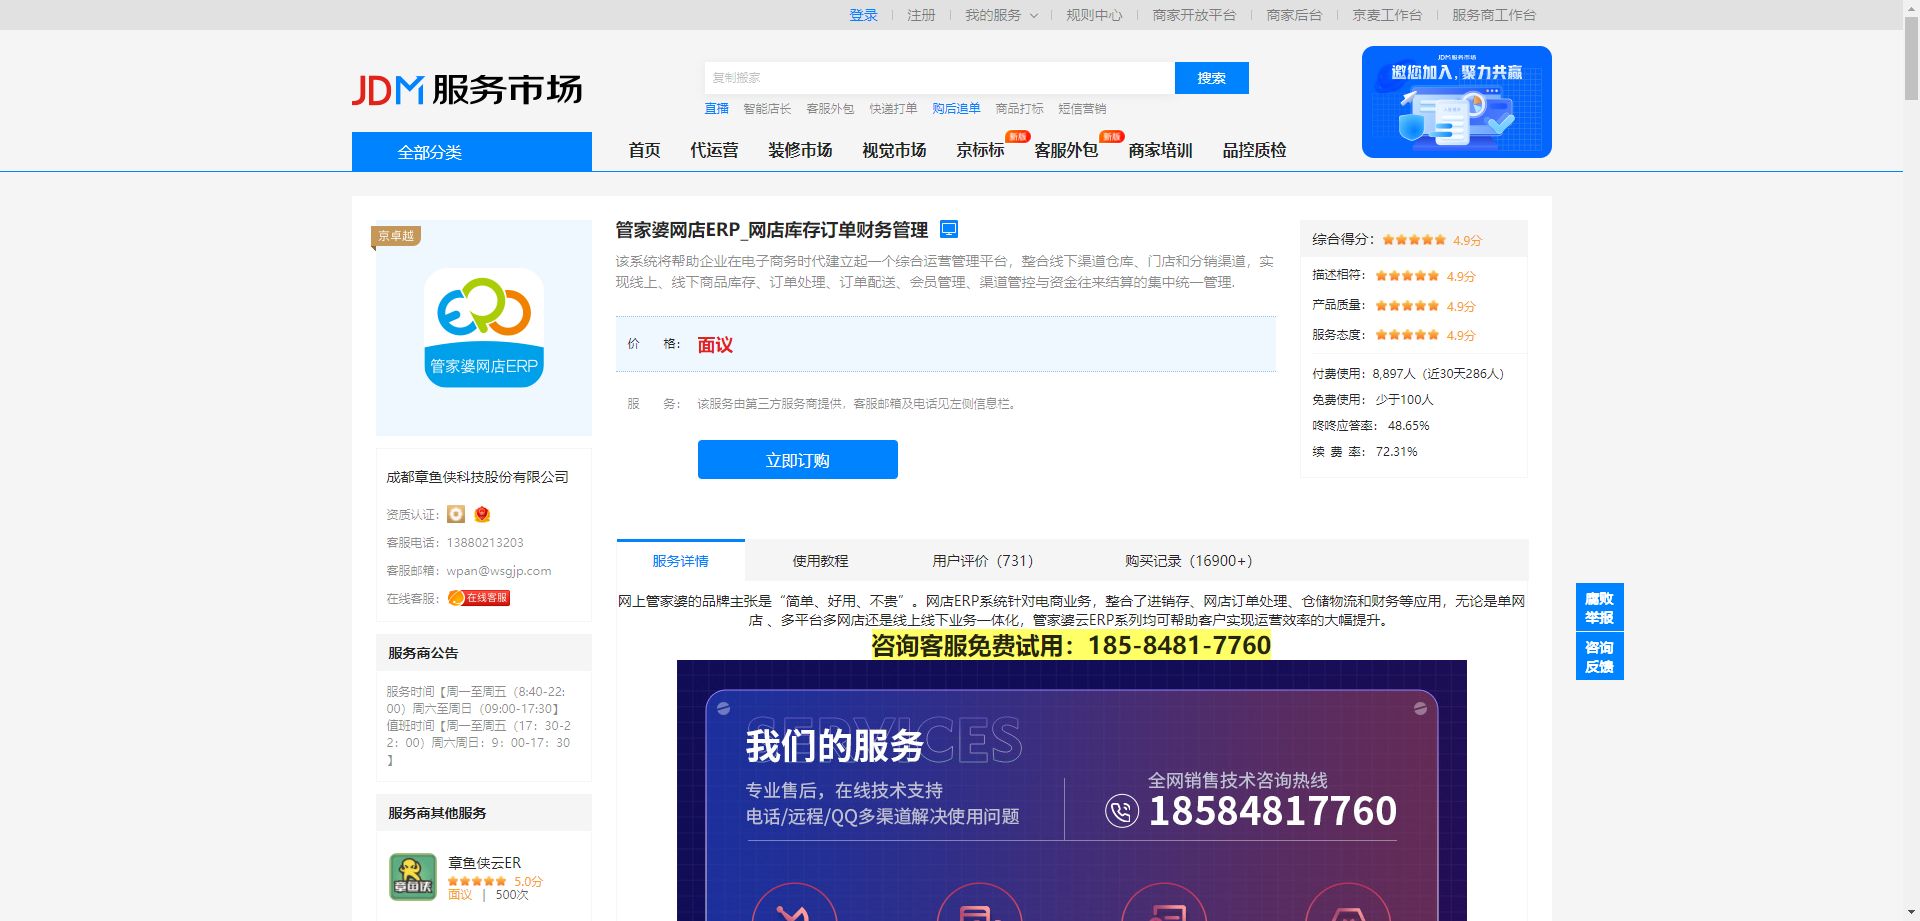Open the 在线客服 online chat badge
This screenshot has width=1920, height=921.
click(479, 598)
